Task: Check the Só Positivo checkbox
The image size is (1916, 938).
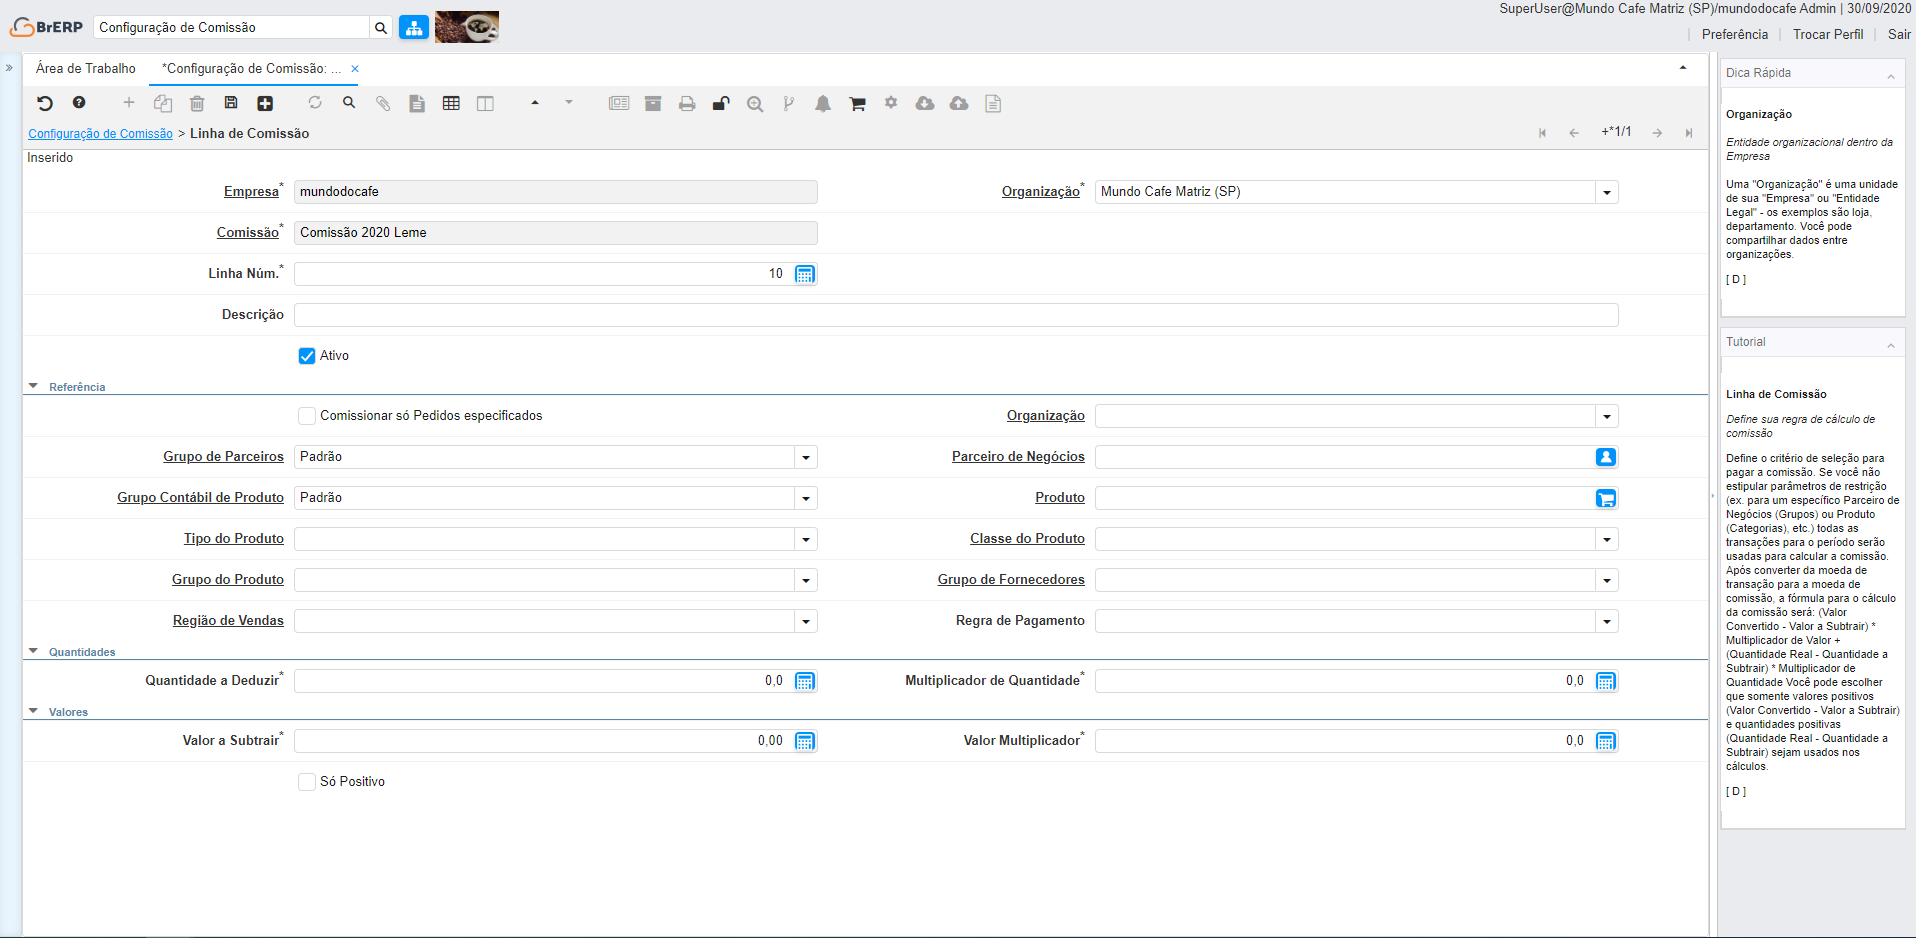Action: point(307,782)
